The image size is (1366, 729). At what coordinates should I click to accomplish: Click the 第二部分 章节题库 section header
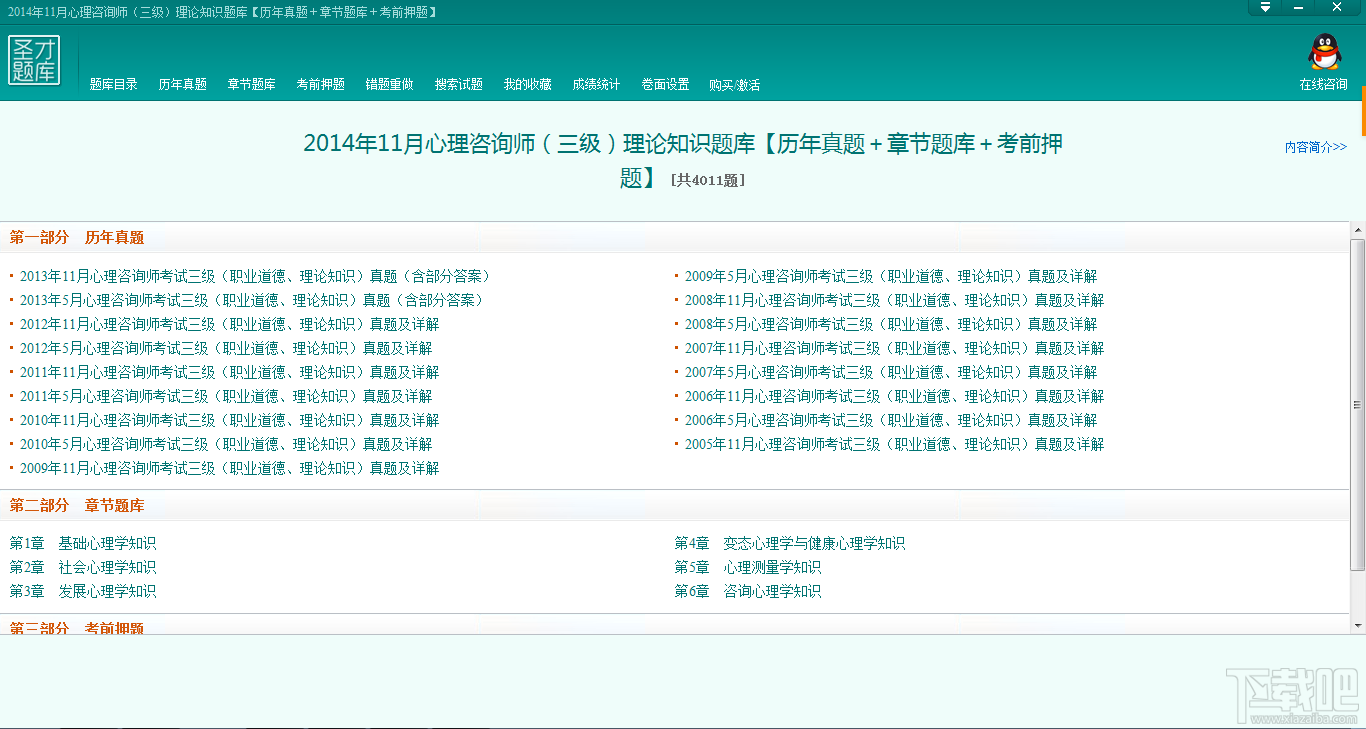[77, 506]
